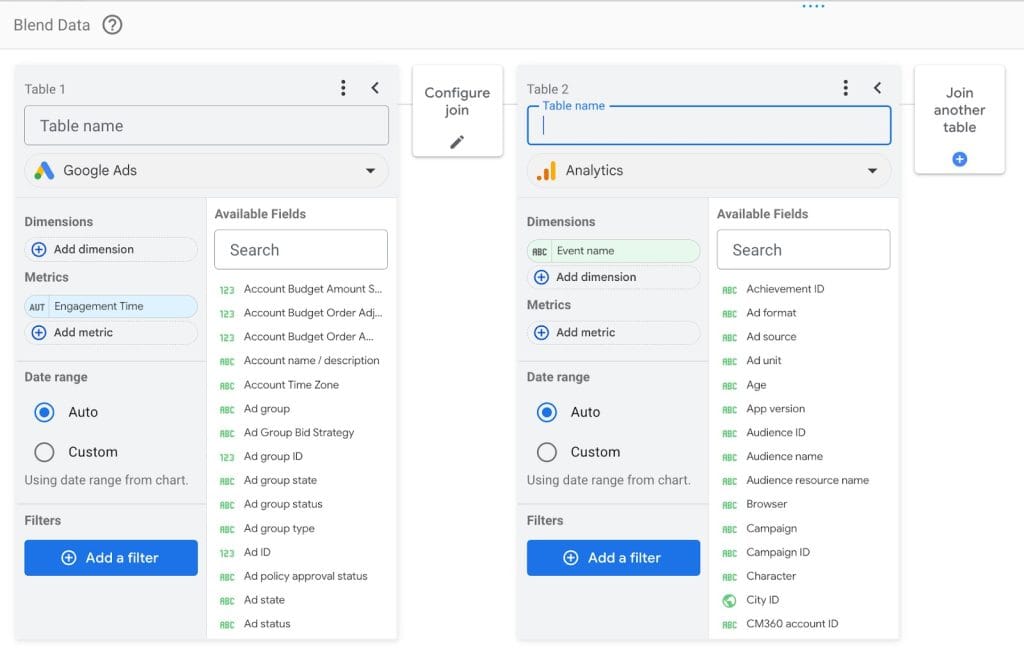Add a filter to Table 1
The height and width of the screenshot is (654, 1024).
(x=111, y=558)
